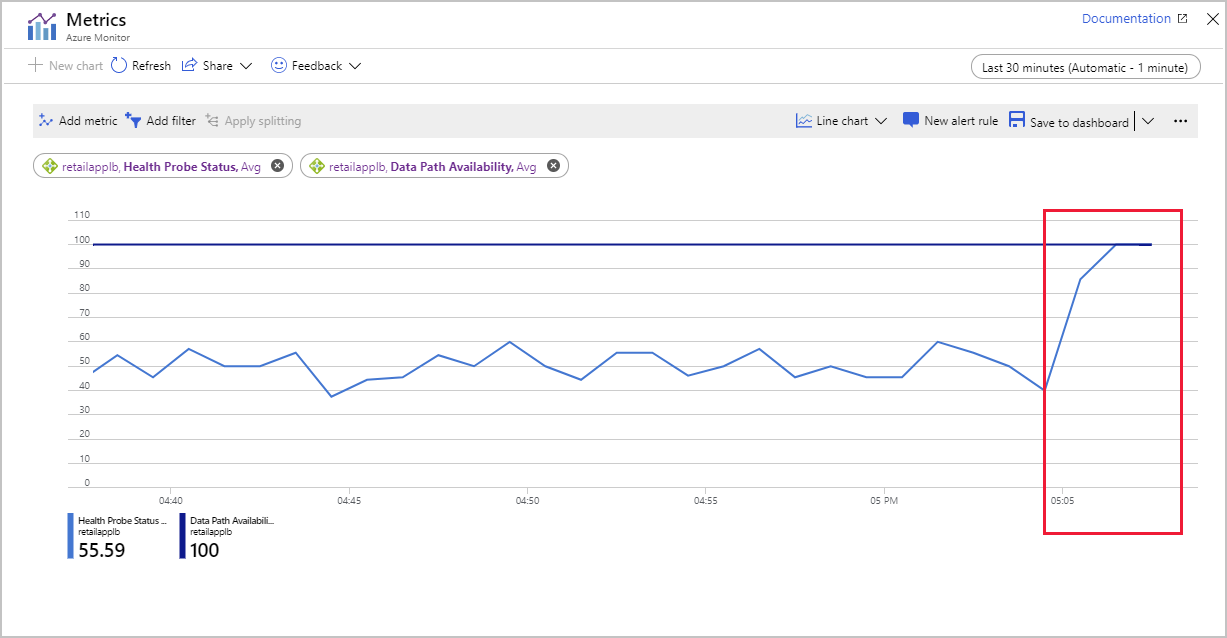Click the Data Path Availability legend item
The width and height of the screenshot is (1227, 638).
[227, 535]
